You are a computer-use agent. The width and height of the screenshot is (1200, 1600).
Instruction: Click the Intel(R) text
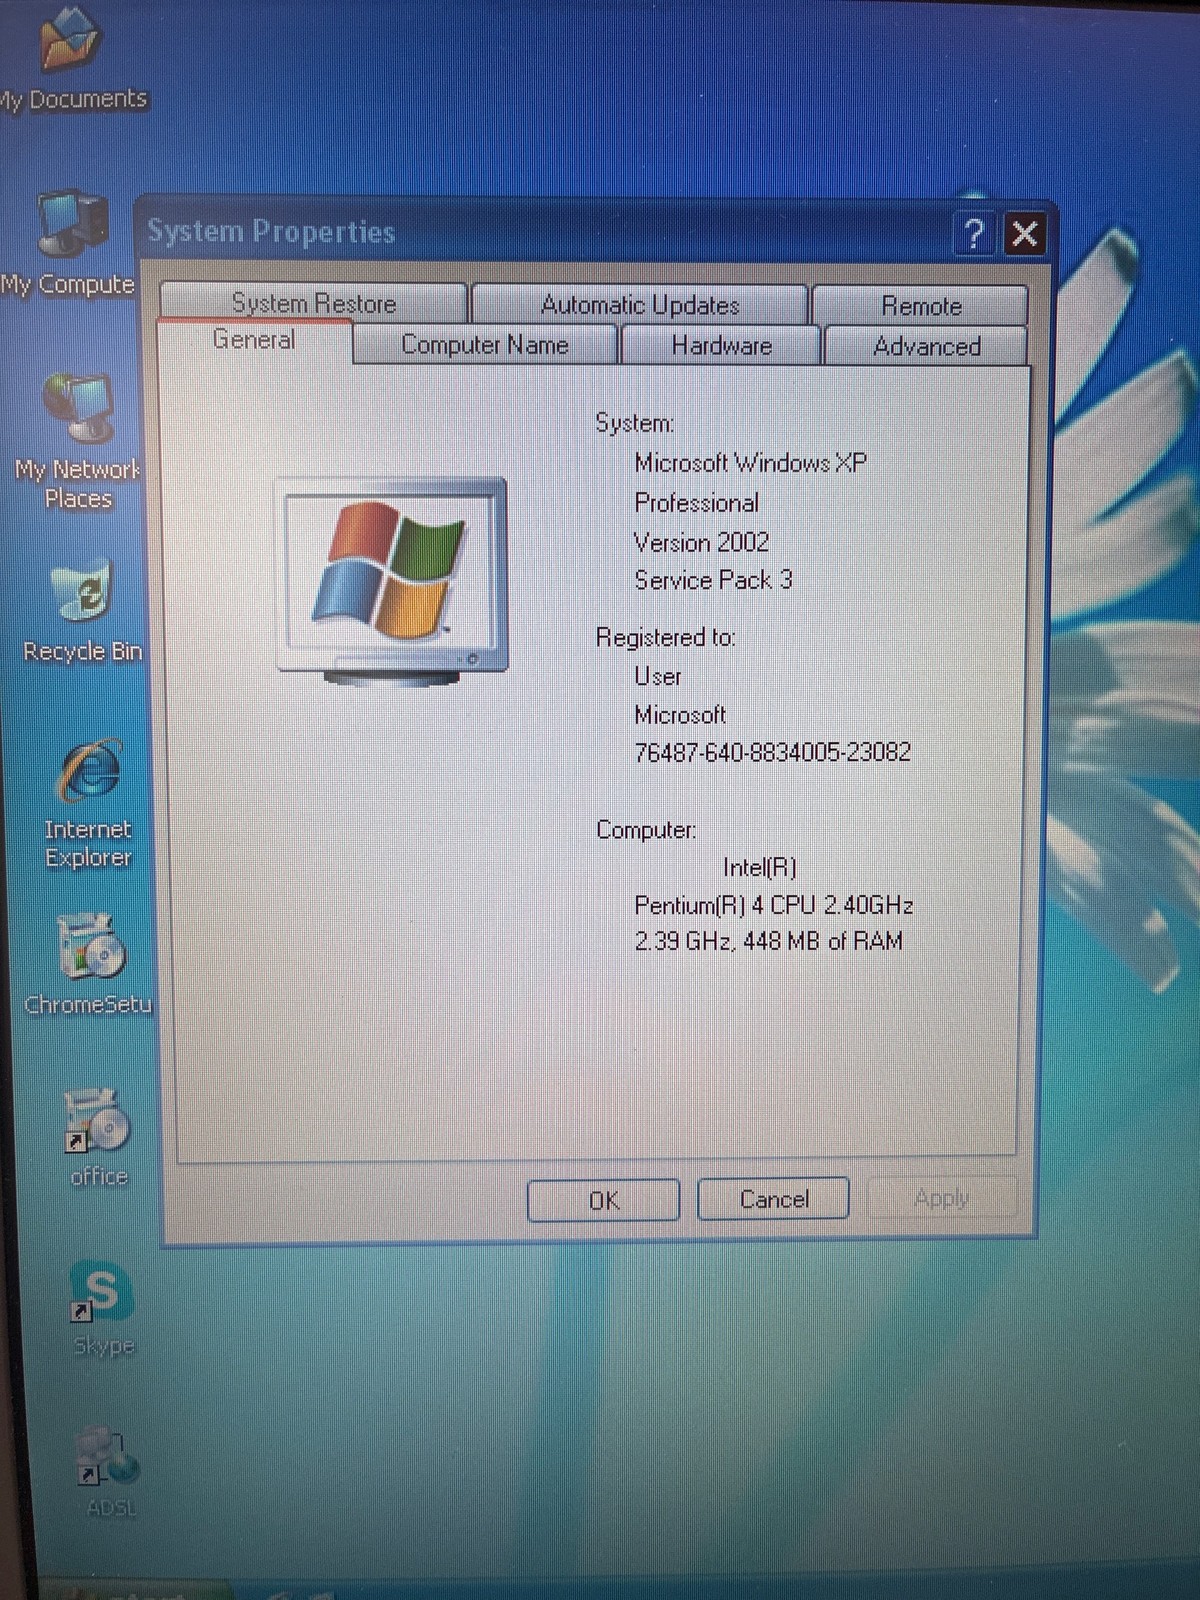point(760,867)
